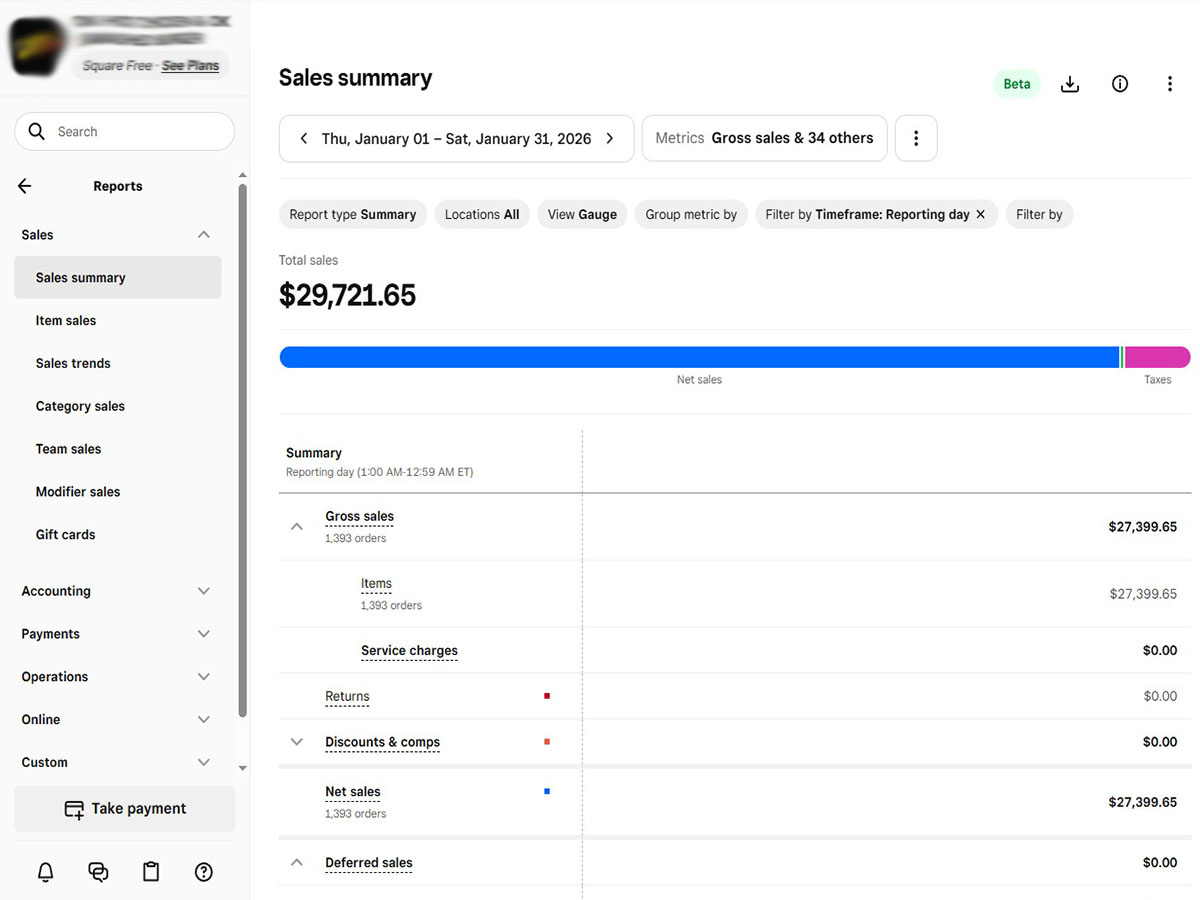
Task: Open Item sales report
Action: [66, 321]
